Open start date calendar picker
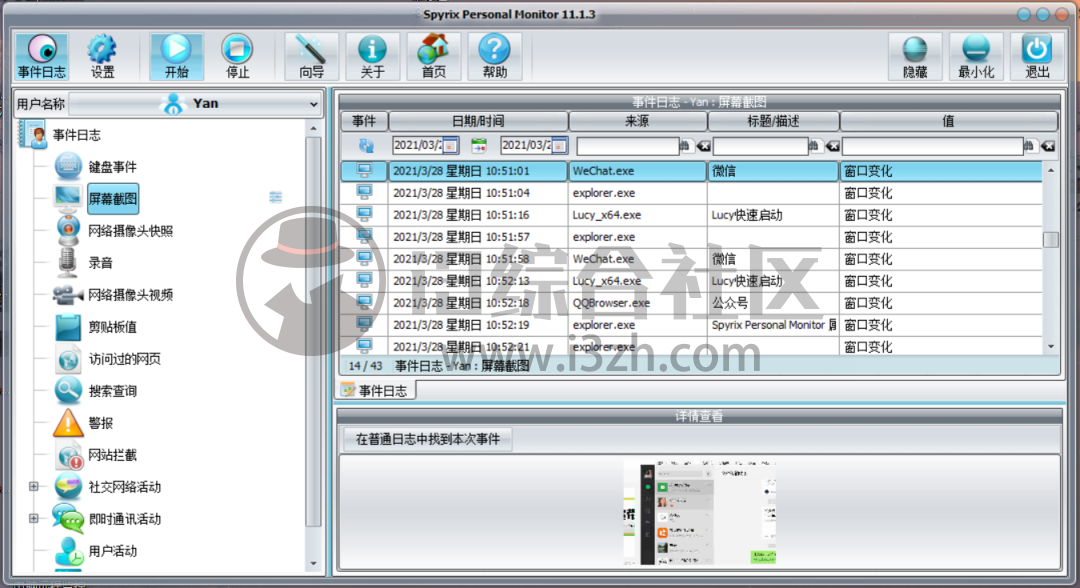Screen dimensions: 1080x588 tap(450, 145)
